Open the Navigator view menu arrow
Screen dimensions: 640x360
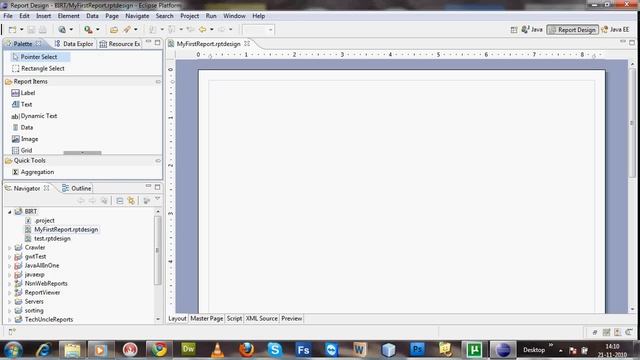[x=158, y=200]
